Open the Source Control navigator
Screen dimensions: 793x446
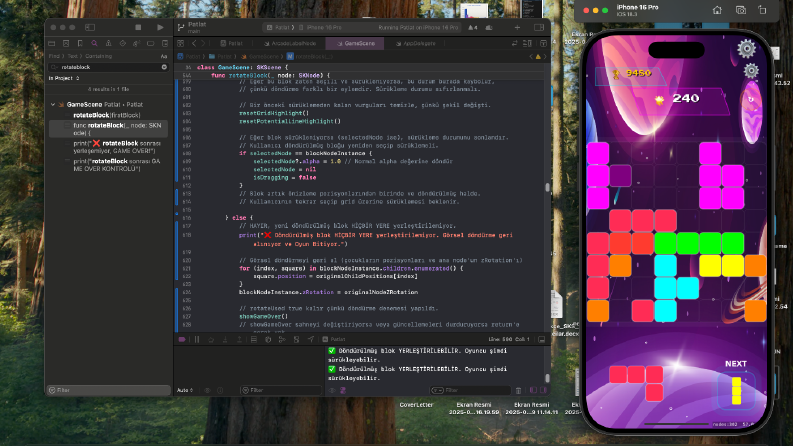click(66, 43)
